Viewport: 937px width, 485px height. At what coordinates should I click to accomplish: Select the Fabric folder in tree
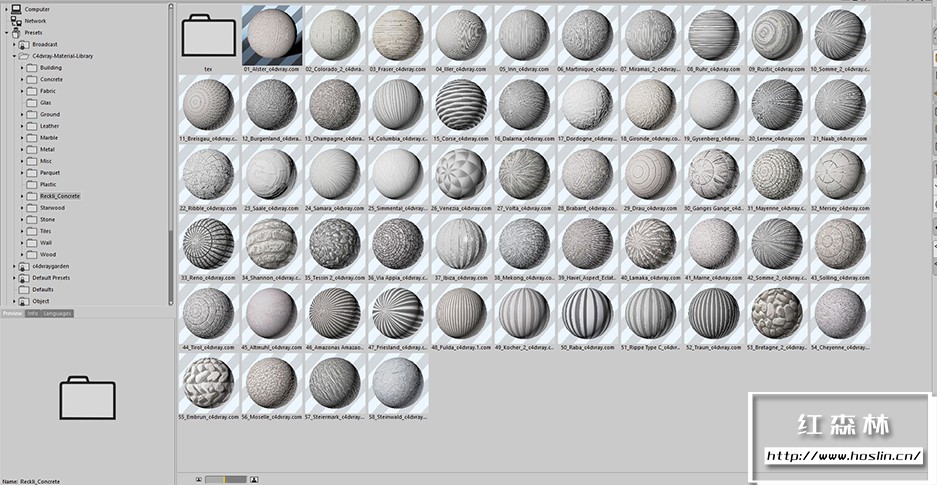point(48,91)
